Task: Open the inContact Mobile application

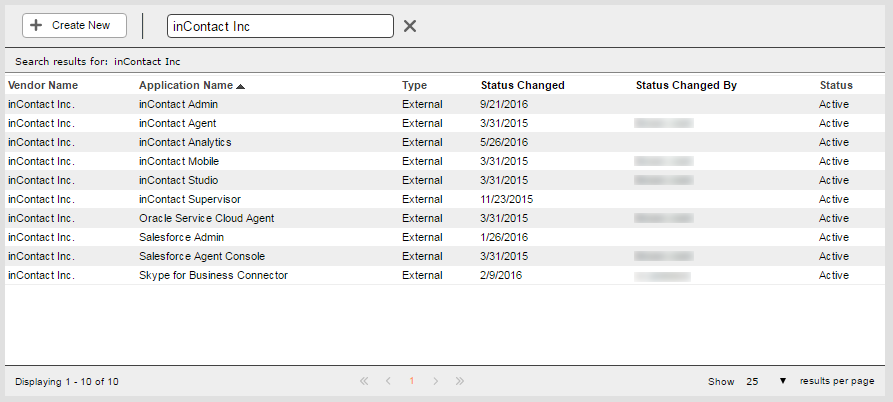Action: click(x=179, y=161)
